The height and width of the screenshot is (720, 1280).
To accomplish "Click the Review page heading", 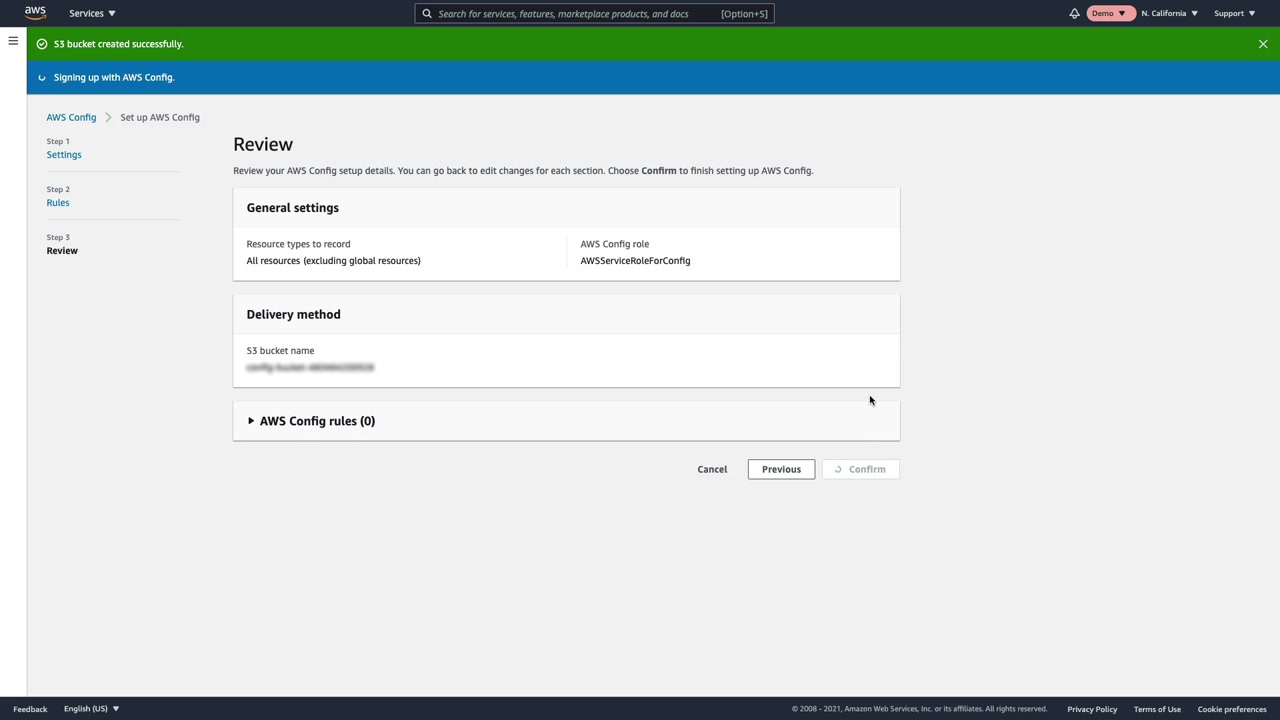I will coord(263,144).
